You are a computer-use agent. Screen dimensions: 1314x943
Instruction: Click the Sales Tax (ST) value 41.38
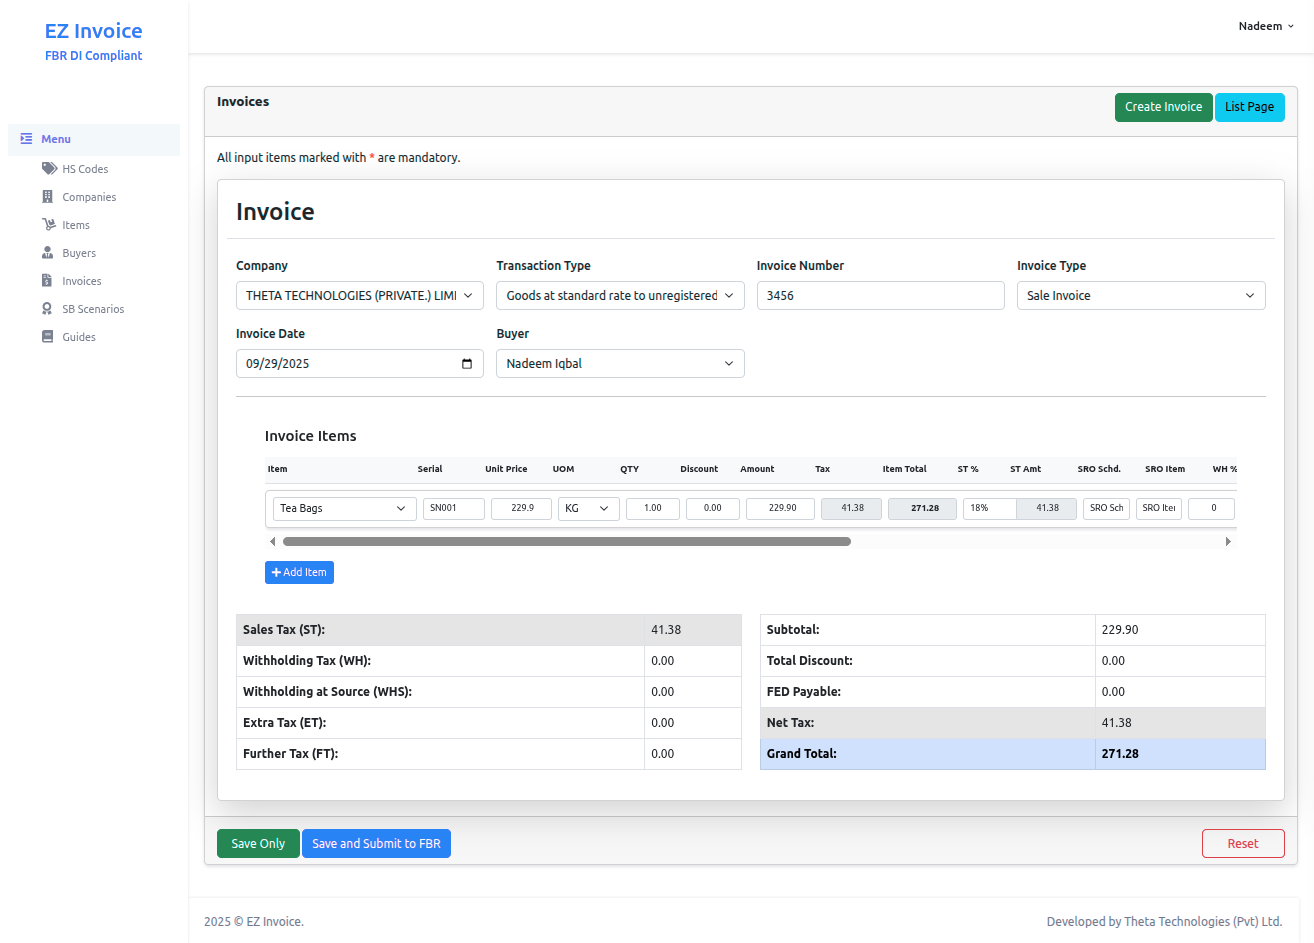[x=666, y=630]
